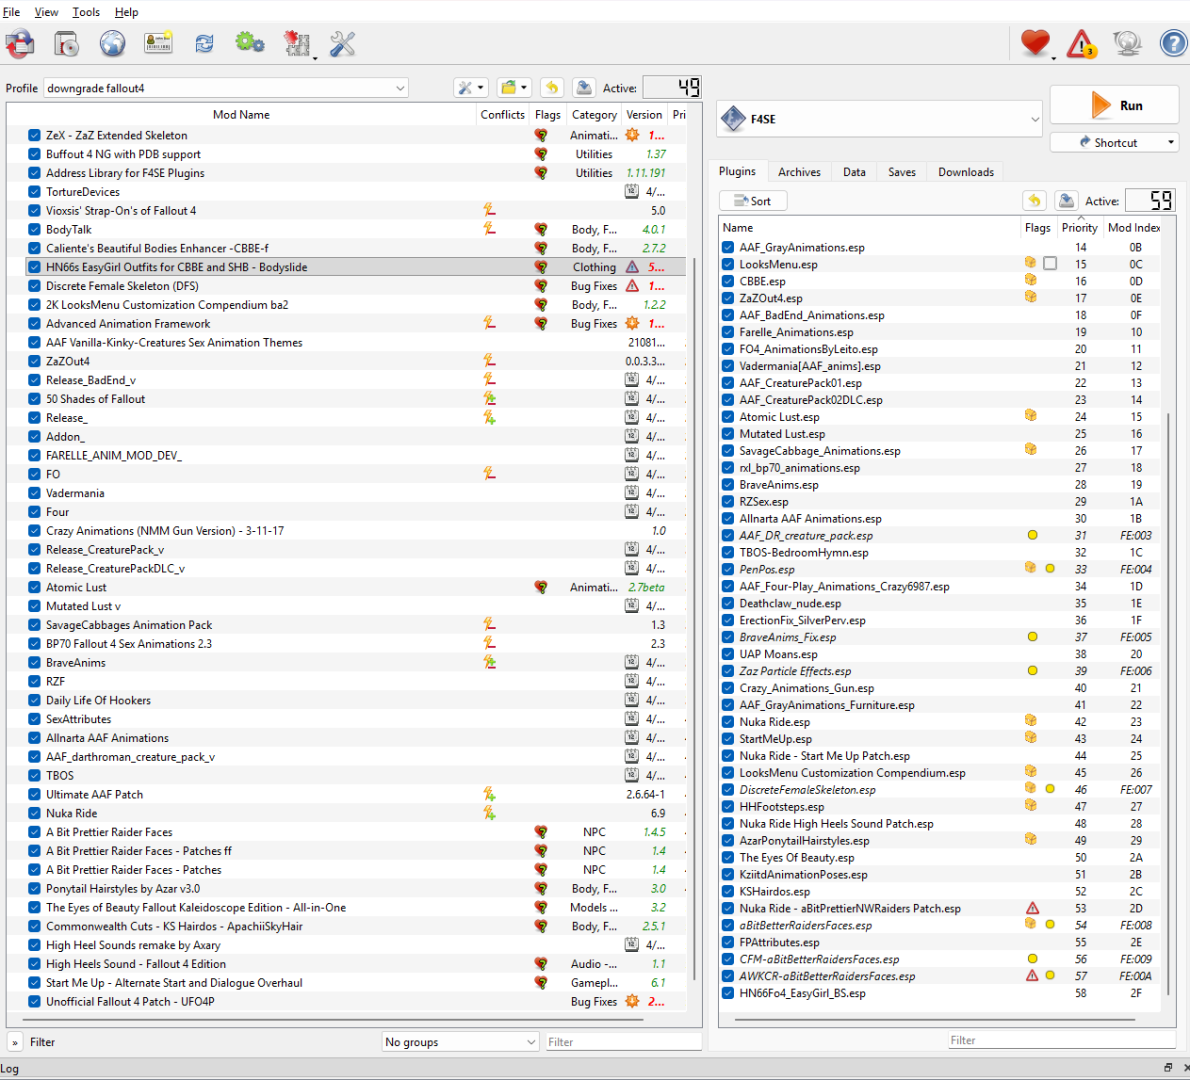Image resolution: width=1190 pixels, height=1080 pixels.
Task: Toggle the Atomic Lust.esp plugin checkbox
Action: [x=728, y=417]
